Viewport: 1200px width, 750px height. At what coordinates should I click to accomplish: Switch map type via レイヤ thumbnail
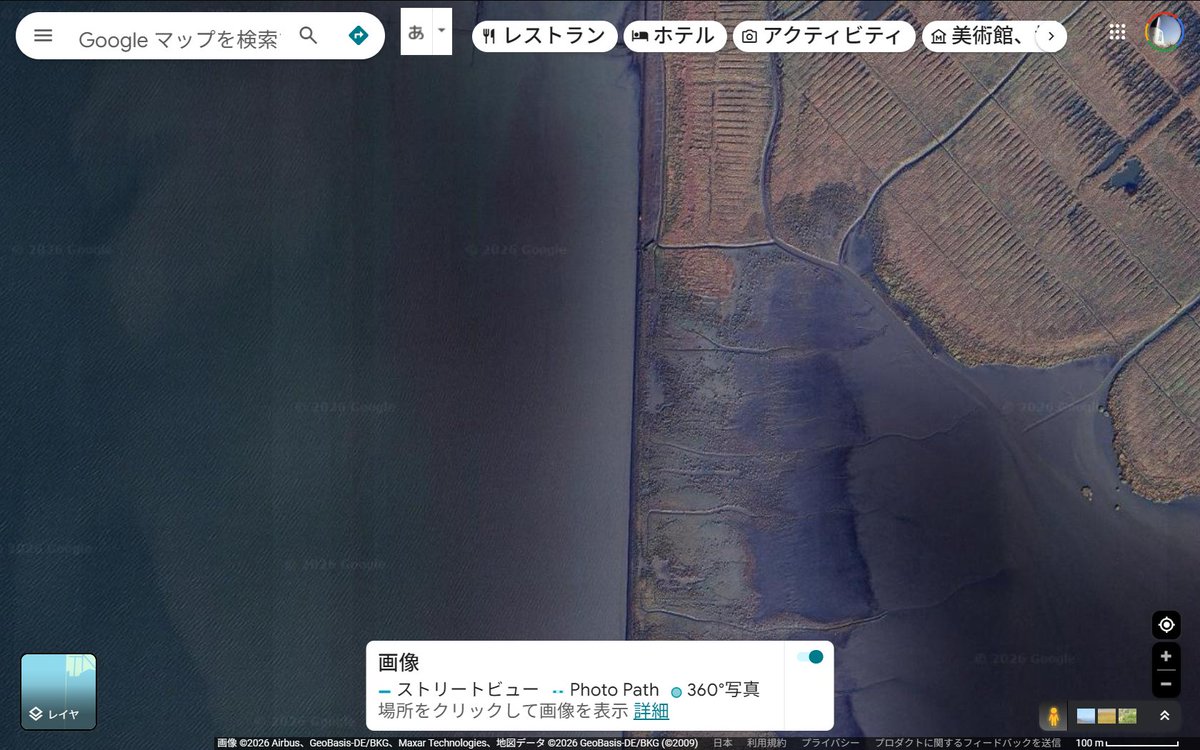tap(59, 692)
